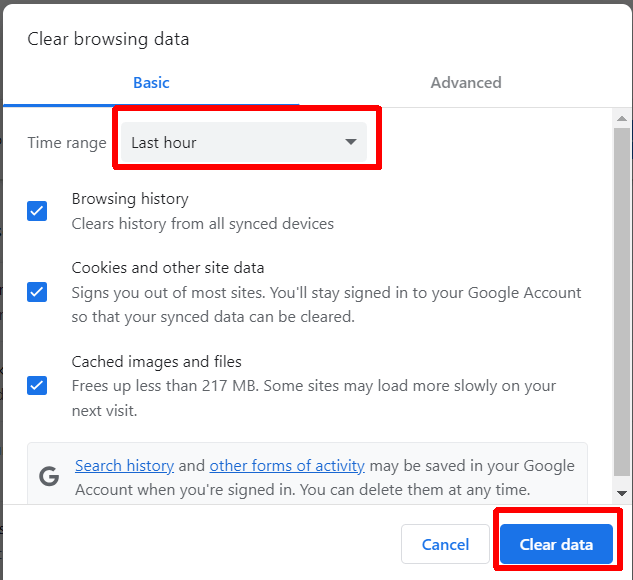Click the Time range label
This screenshot has width=633, height=580.
[x=67, y=143]
